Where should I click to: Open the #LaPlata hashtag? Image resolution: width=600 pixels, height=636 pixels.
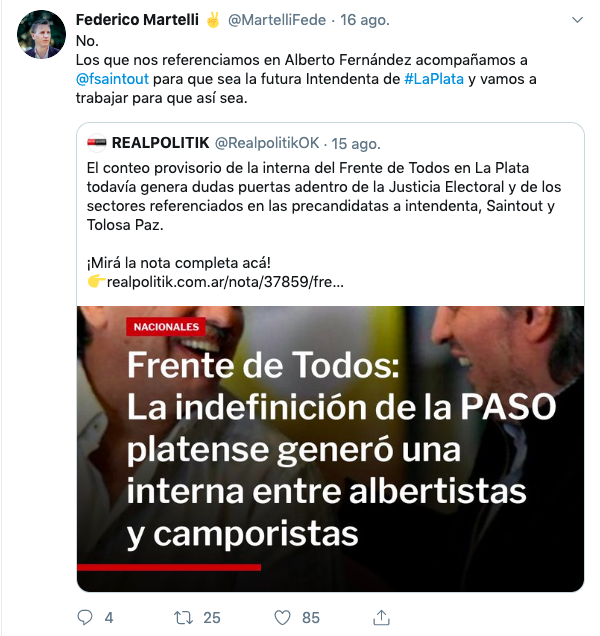434,79
